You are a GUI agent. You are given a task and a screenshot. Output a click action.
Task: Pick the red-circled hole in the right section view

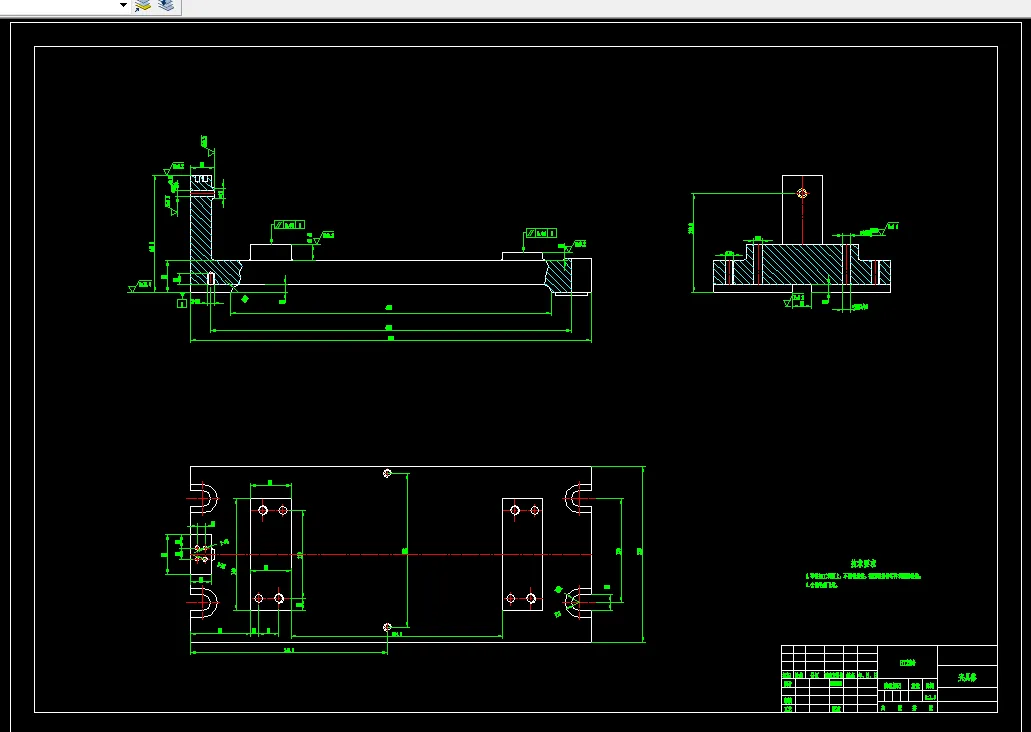pos(802,193)
